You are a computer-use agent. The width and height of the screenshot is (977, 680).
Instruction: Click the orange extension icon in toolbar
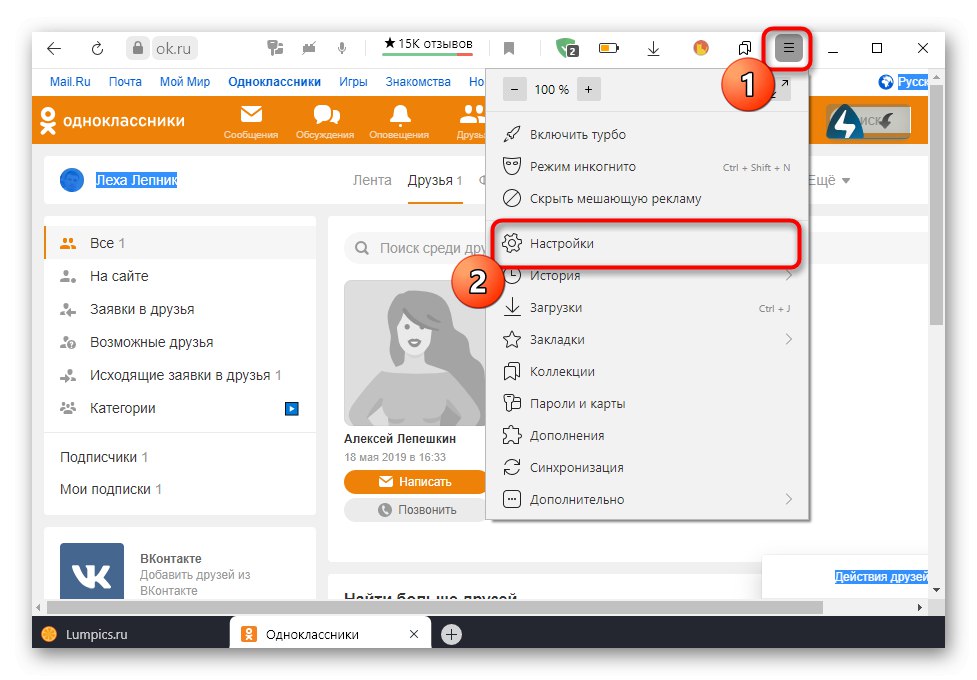701,48
